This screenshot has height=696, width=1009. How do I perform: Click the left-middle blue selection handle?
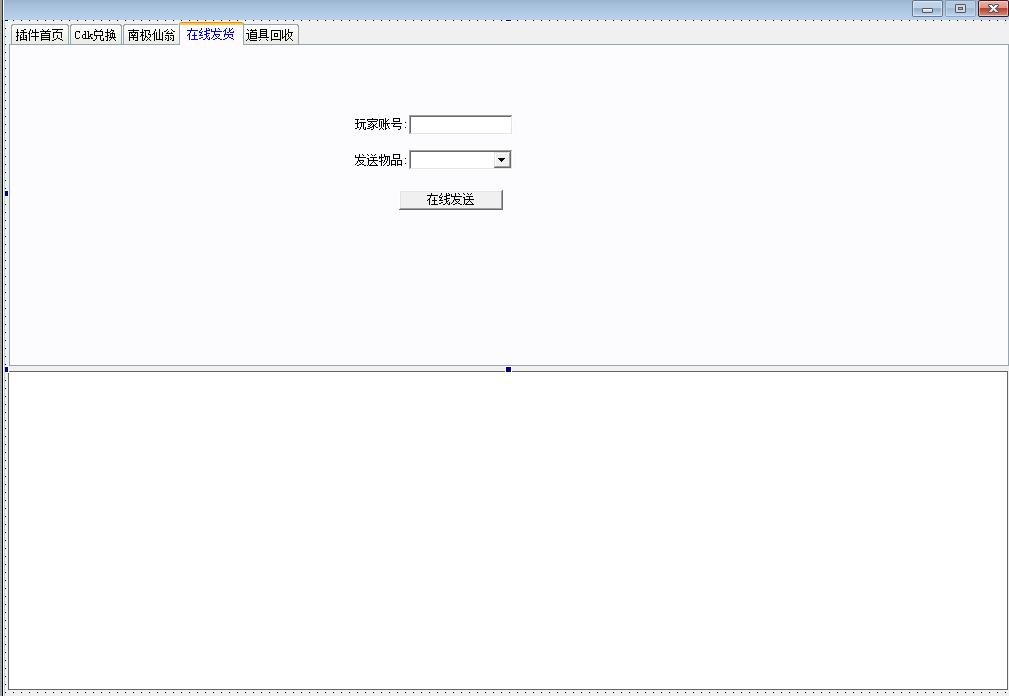(x=6, y=193)
